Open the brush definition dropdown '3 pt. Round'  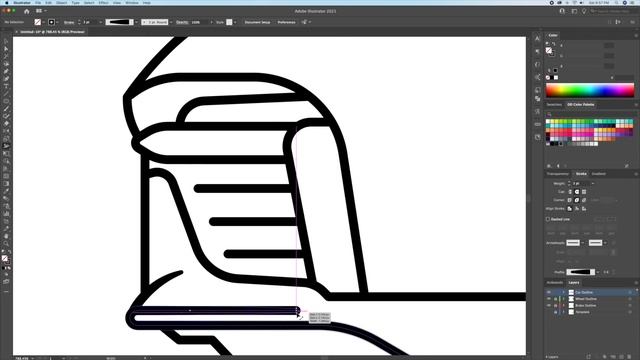coord(171,22)
